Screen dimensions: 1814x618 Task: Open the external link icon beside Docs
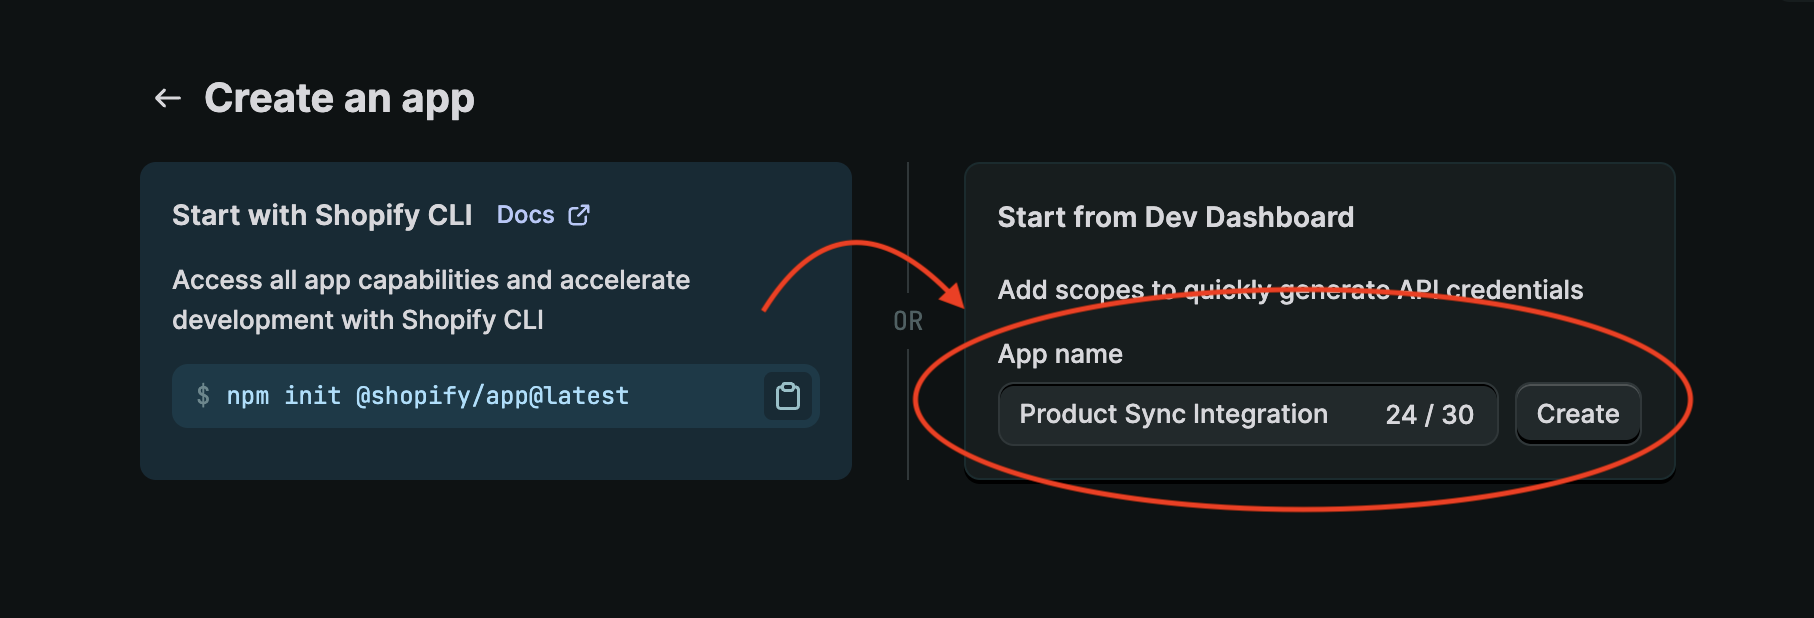[x=579, y=215]
